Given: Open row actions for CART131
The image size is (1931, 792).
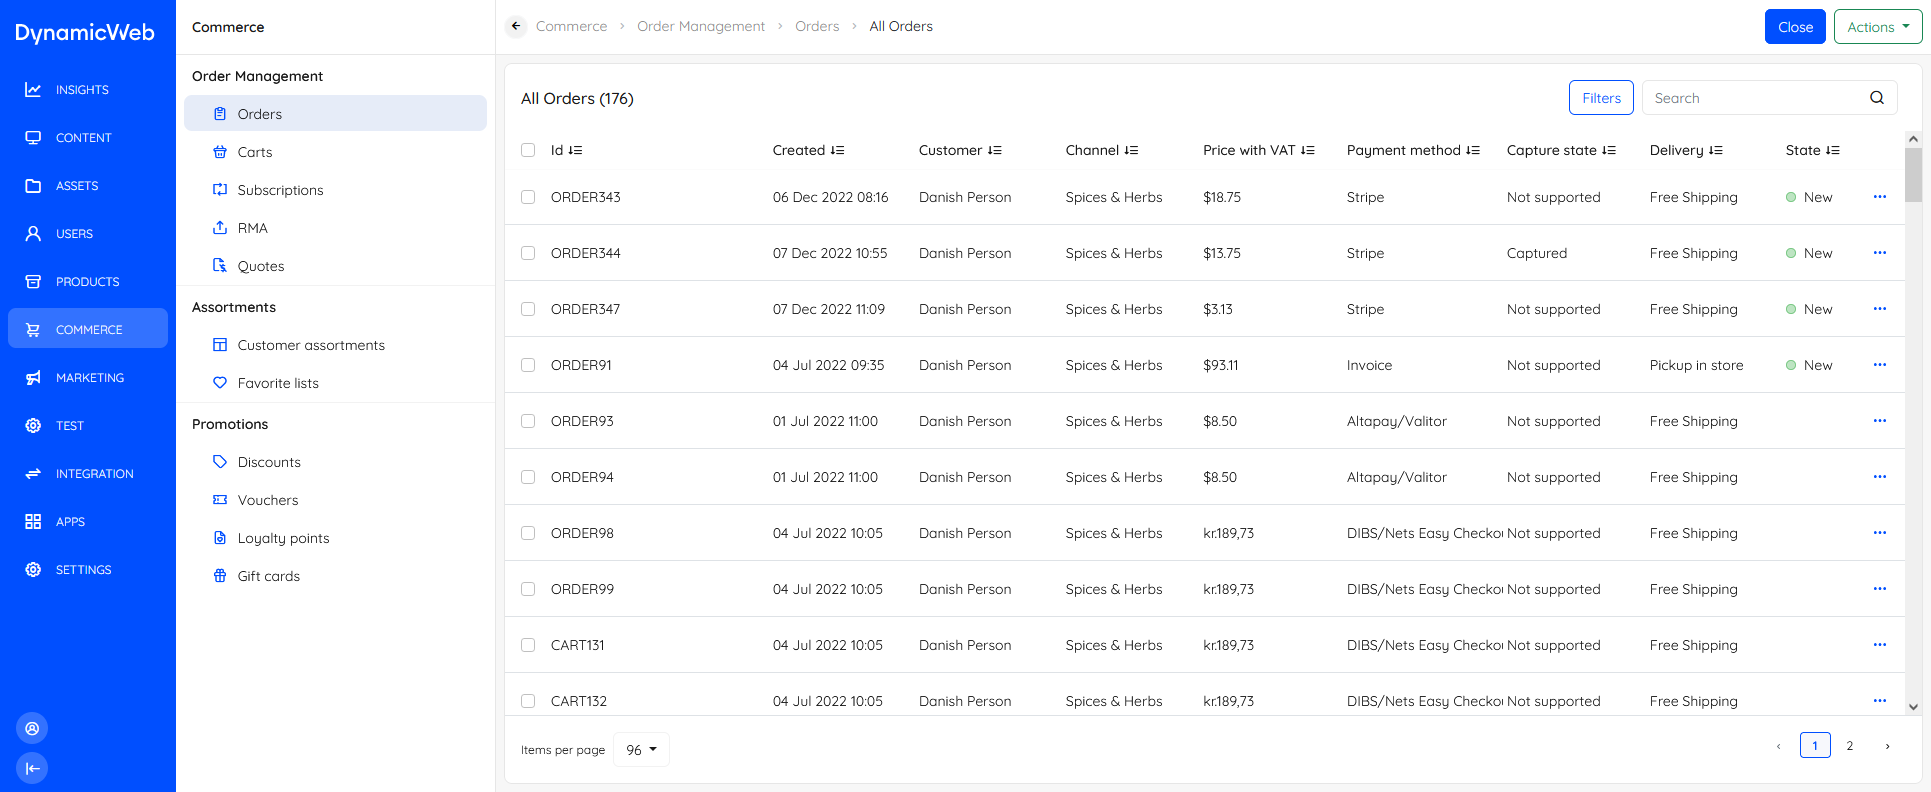Looking at the screenshot, I should 1880,645.
